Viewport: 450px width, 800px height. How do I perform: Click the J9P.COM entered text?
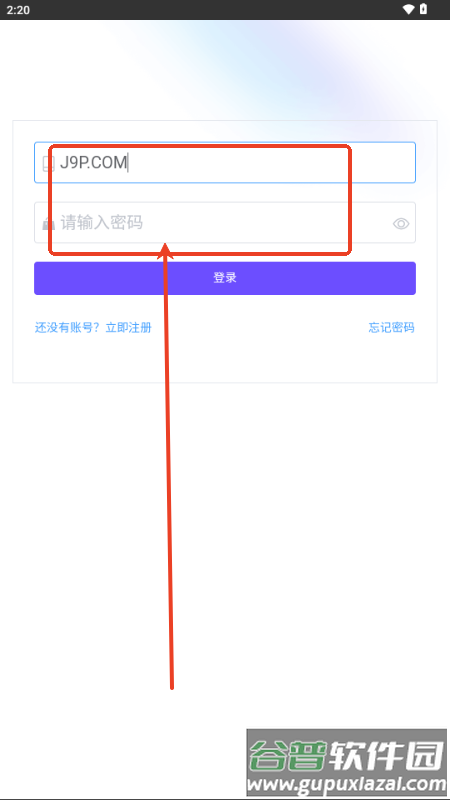coord(93,163)
